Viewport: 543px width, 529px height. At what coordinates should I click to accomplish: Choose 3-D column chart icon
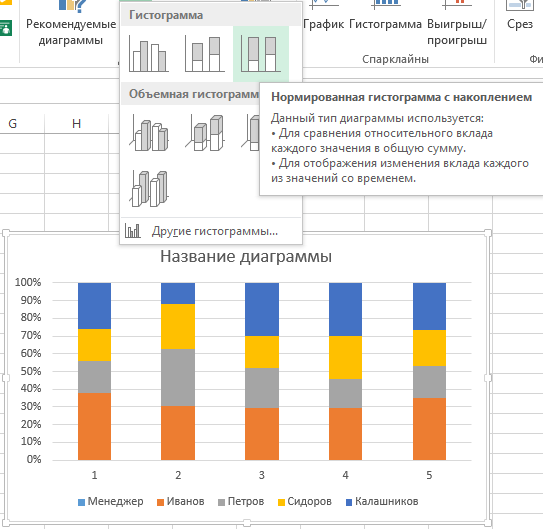click(149, 189)
